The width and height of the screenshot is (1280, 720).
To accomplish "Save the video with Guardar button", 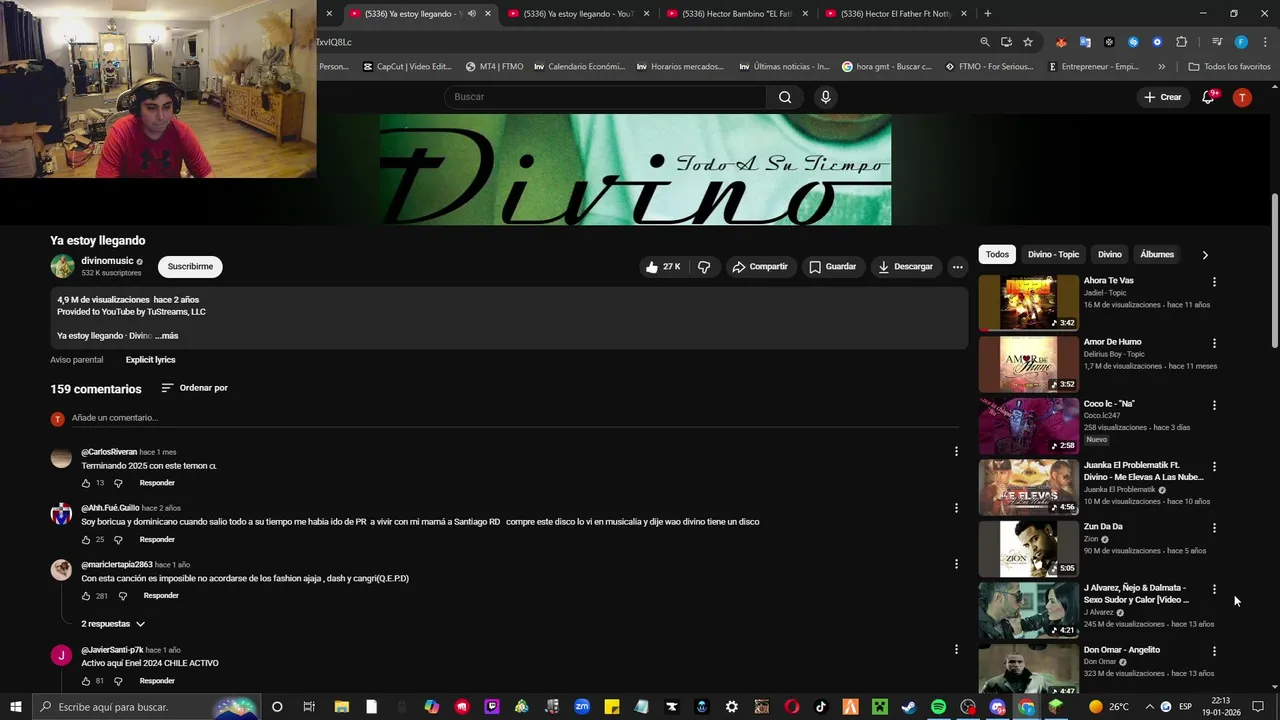I will click(x=833, y=267).
